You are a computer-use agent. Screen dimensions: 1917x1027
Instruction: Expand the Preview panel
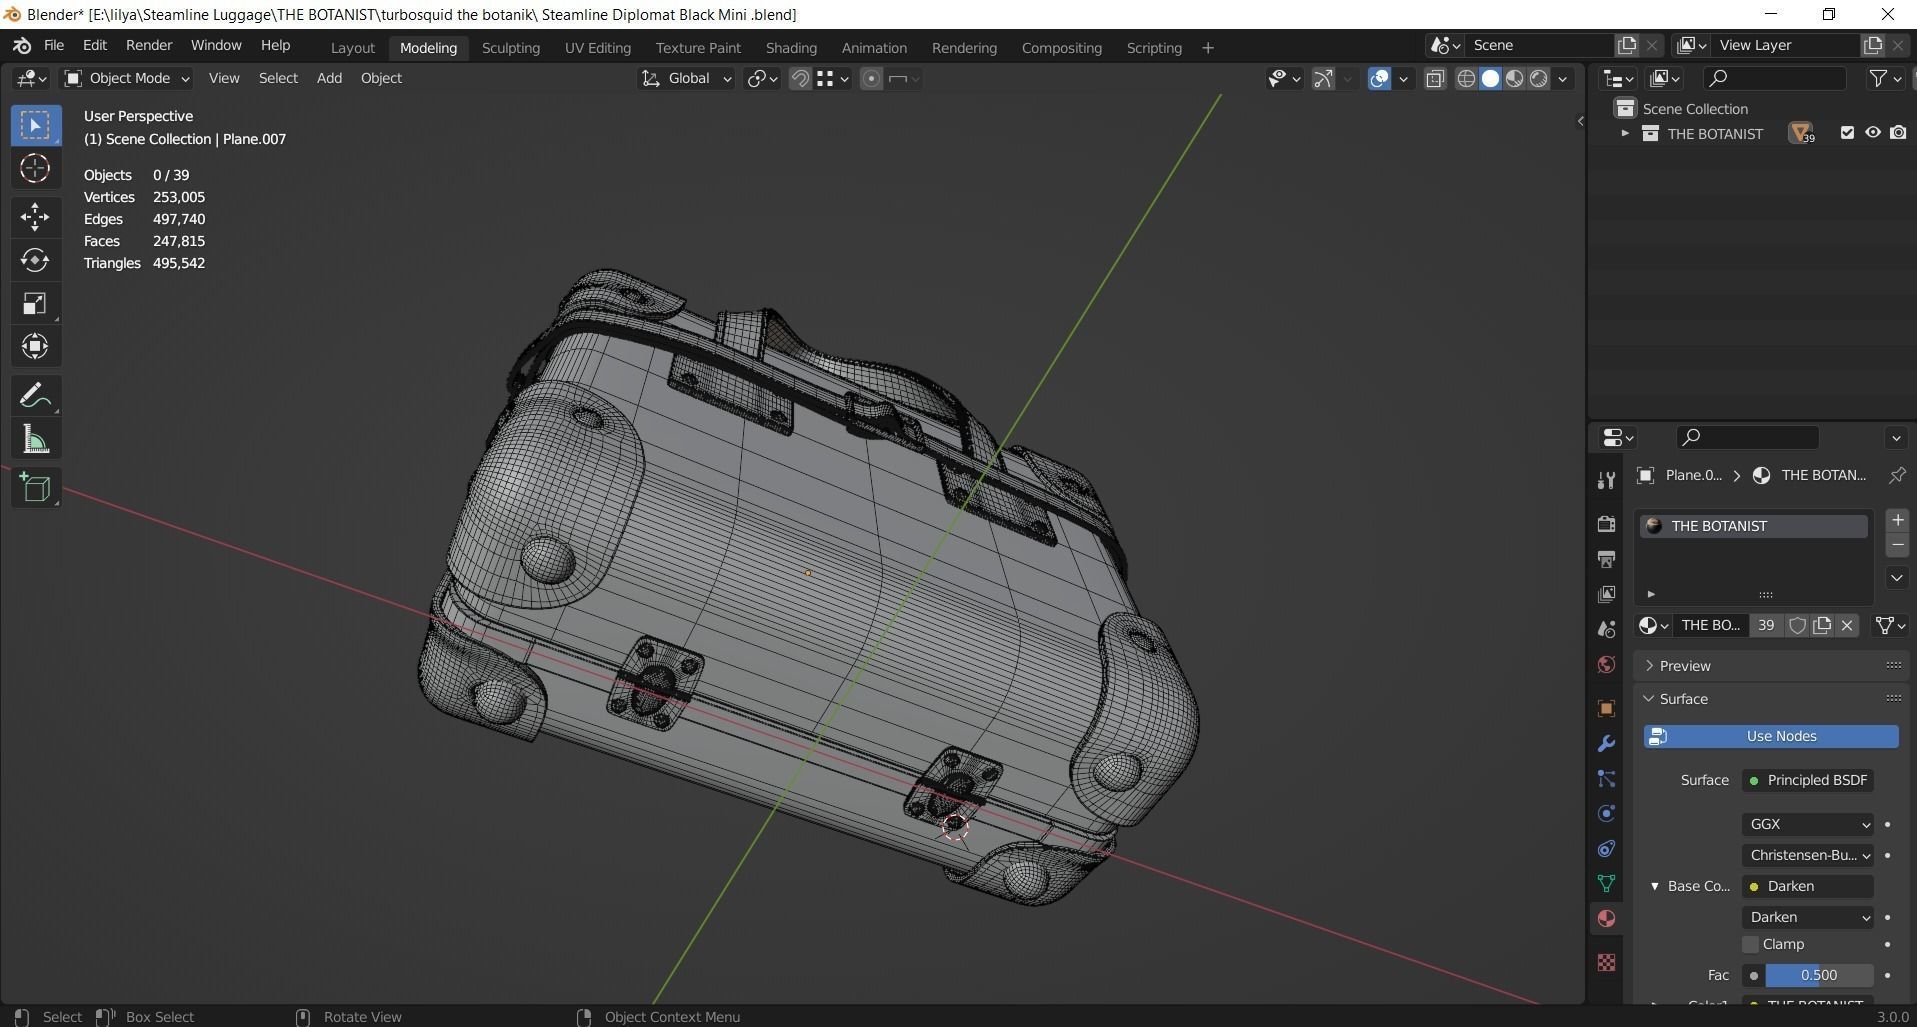tap(1685, 666)
